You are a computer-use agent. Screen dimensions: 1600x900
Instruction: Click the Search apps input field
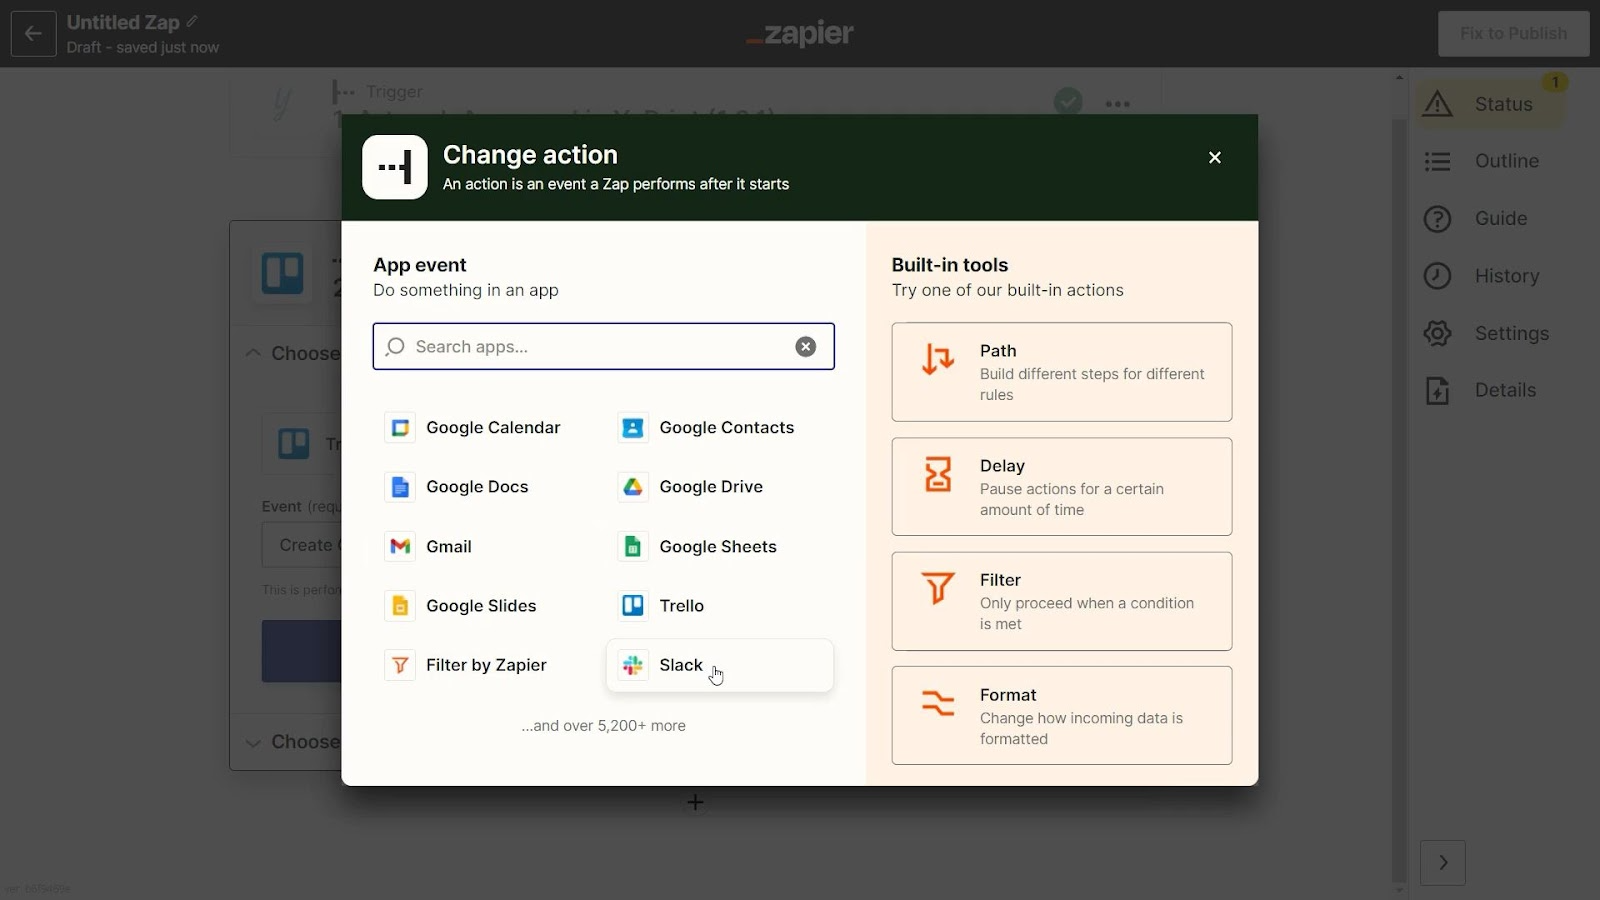tap(603, 347)
